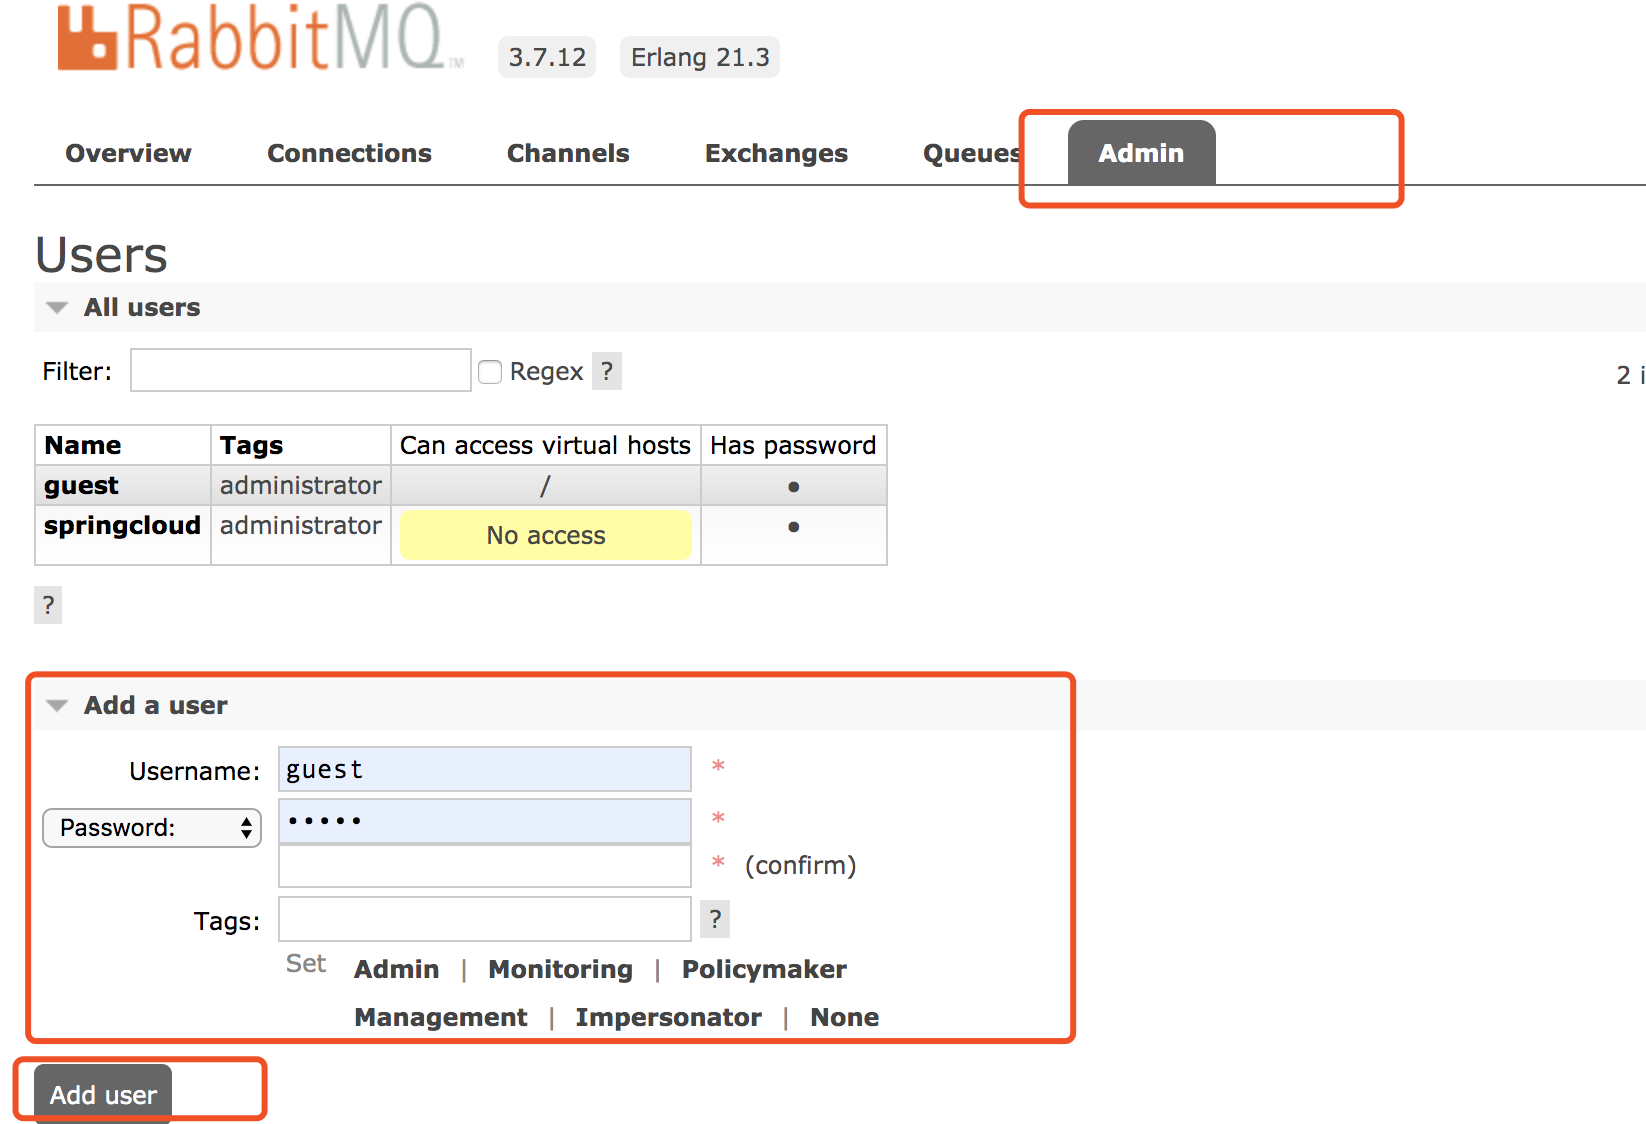This screenshot has height=1124, width=1646.
Task: Open the Password type selector
Action: pos(151,828)
